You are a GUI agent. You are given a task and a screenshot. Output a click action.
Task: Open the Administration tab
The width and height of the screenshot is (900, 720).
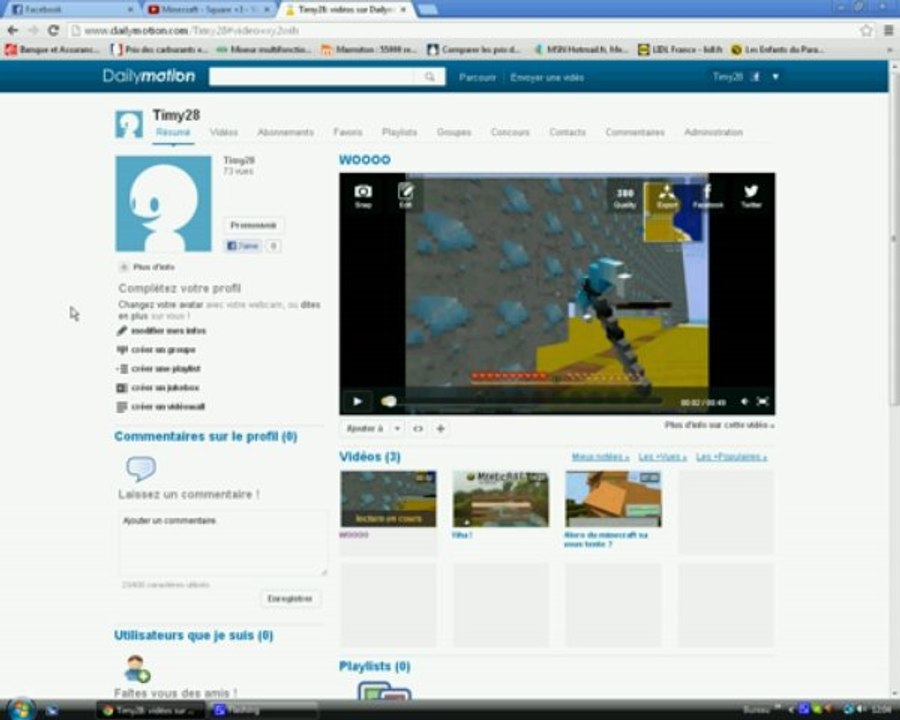pyautogui.click(x=713, y=132)
